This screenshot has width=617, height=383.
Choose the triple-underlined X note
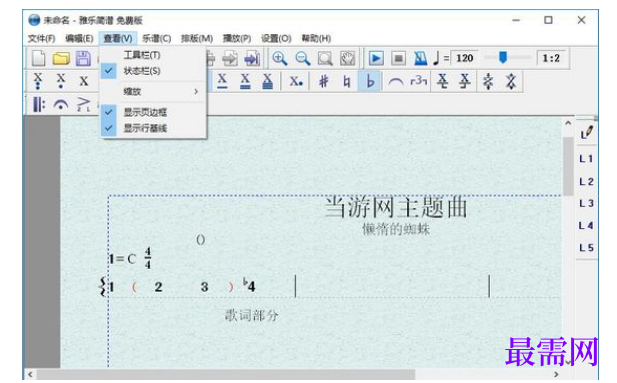pyautogui.click(x=268, y=81)
